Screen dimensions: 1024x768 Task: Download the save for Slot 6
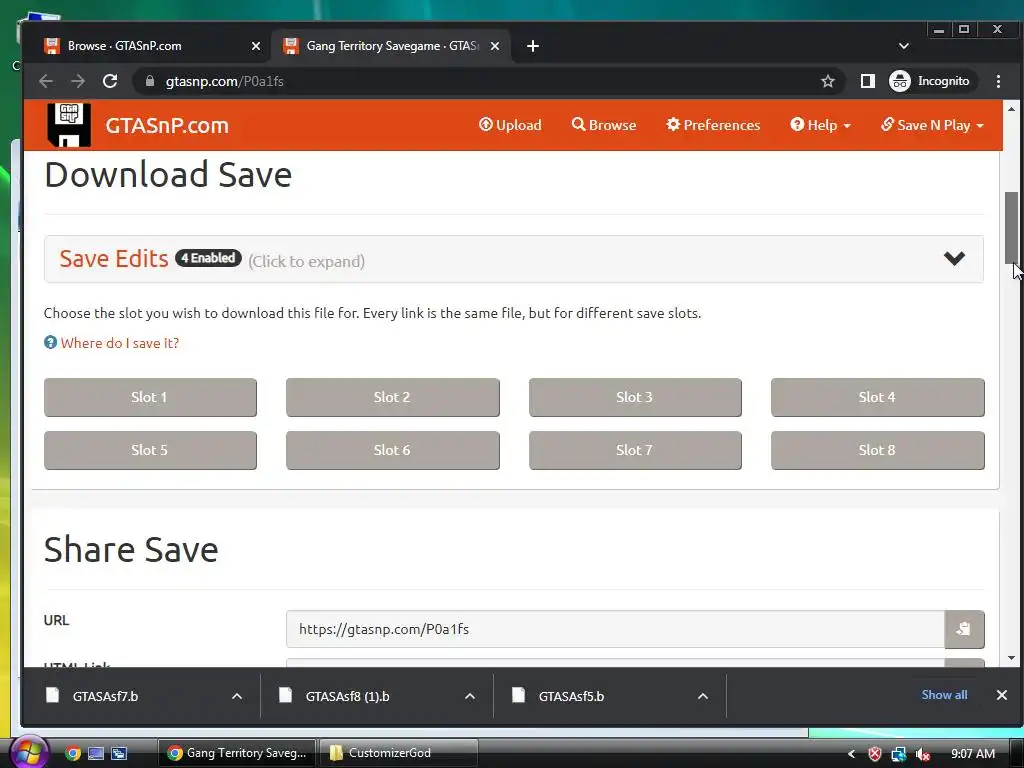(392, 450)
